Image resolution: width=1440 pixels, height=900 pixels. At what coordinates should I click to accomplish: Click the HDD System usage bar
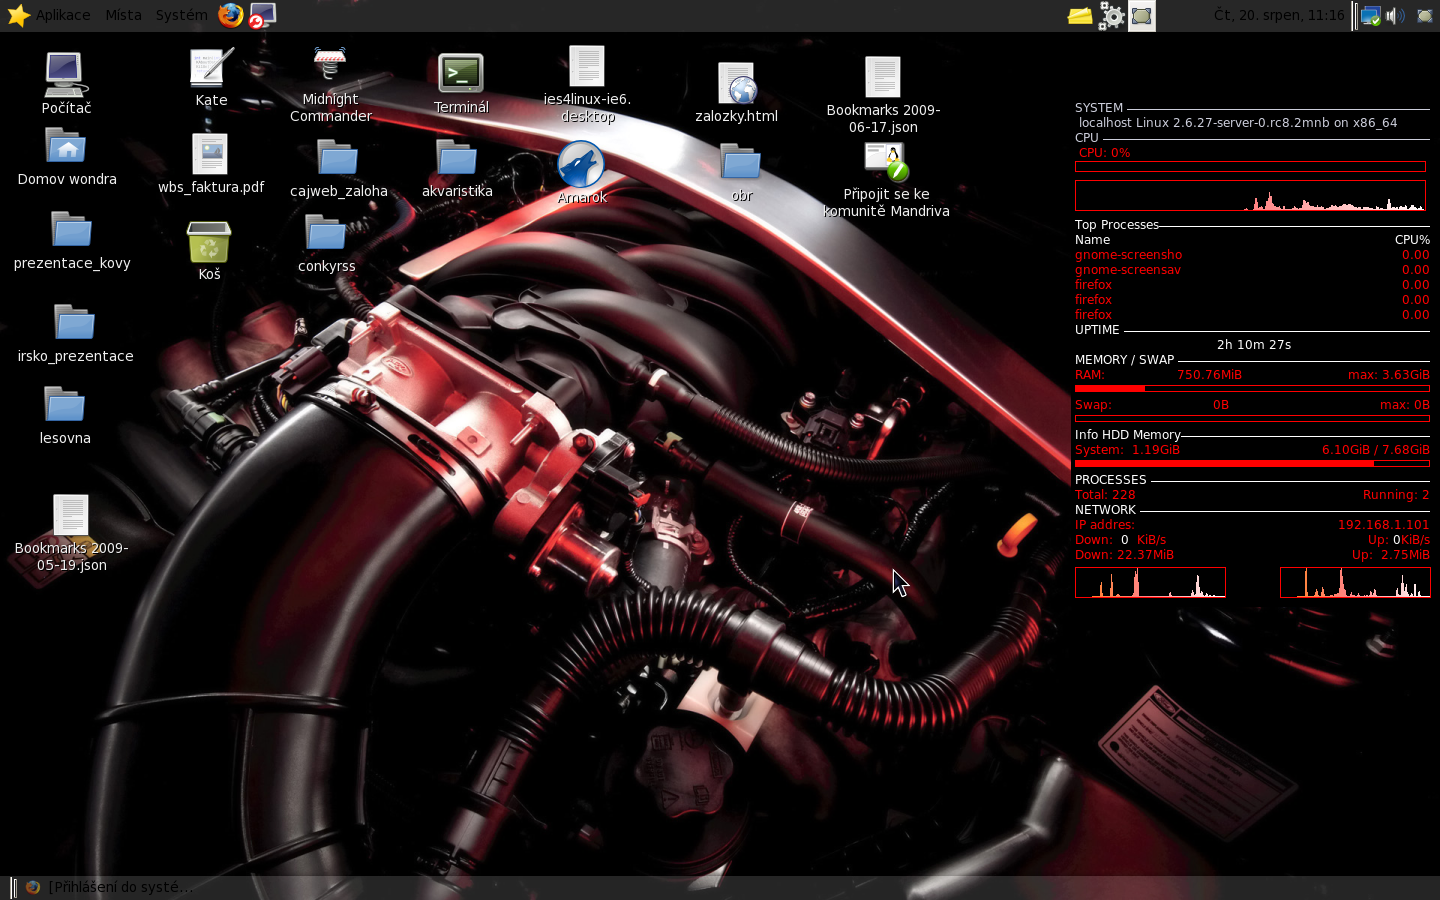pyautogui.click(x=1252, y=463)
